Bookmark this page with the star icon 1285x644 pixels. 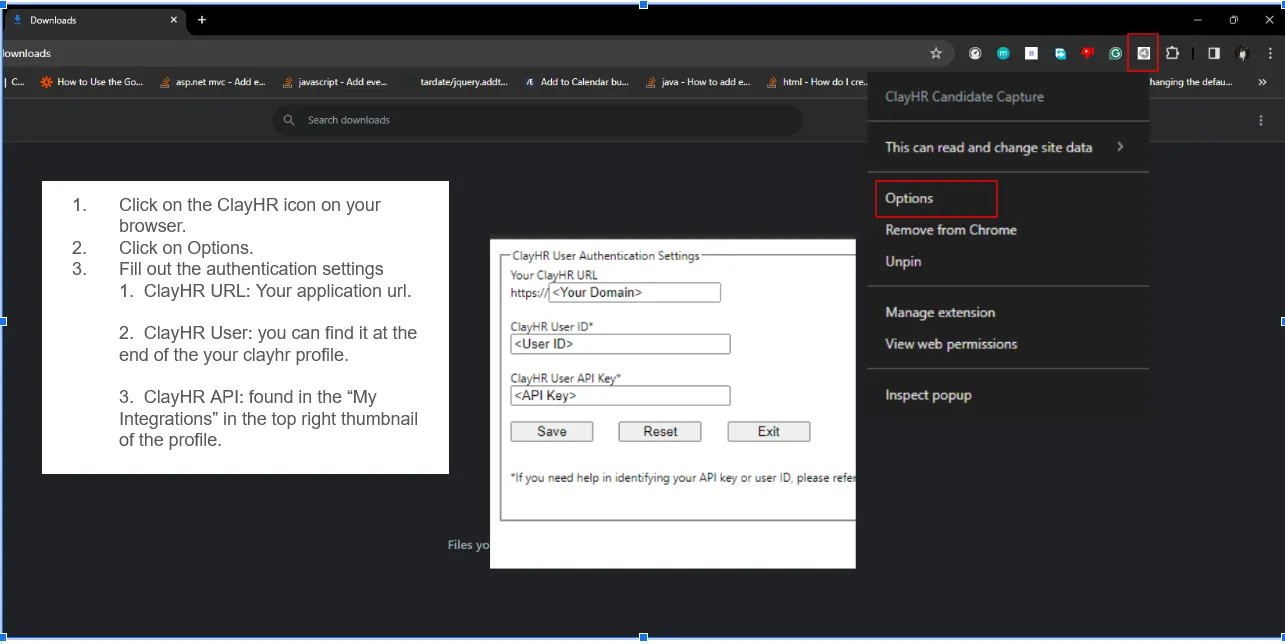pyautogui.click(x=936, y=53)
